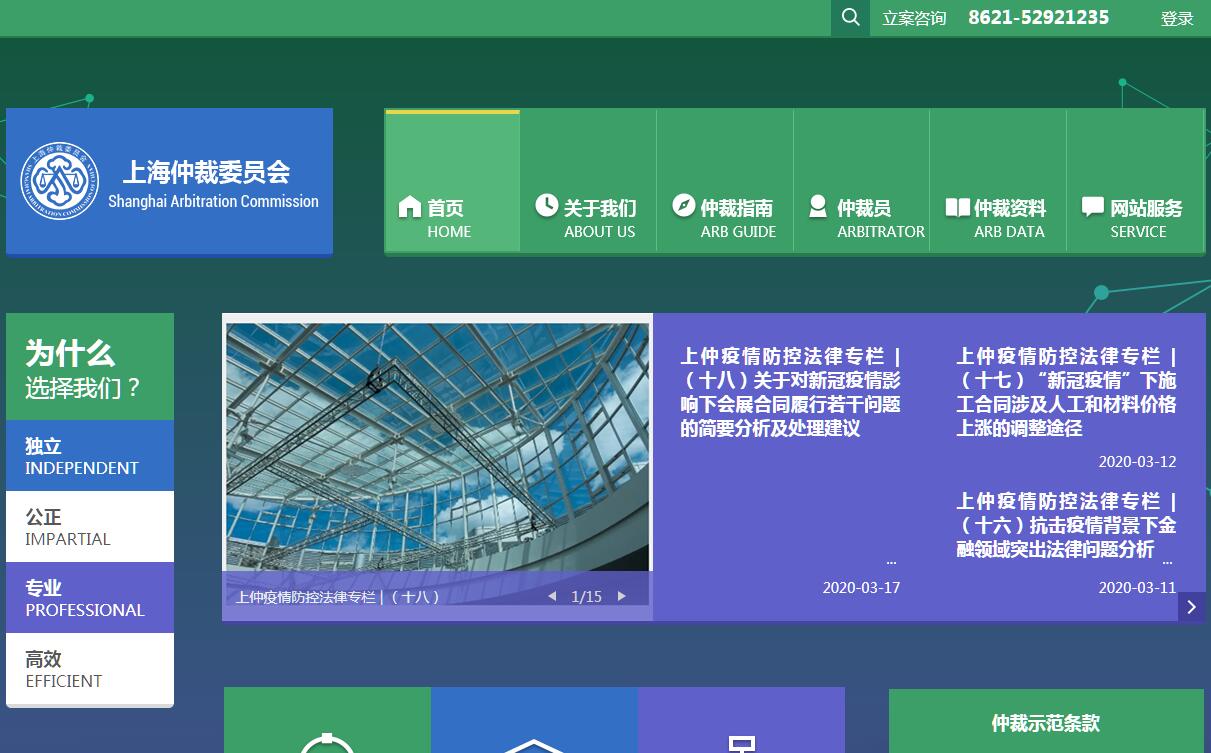The image size is (1211, 753).
Task: Click the slideshow caption 上仲疫情防控法律专栏 (十八)
Action: point(338,597)
